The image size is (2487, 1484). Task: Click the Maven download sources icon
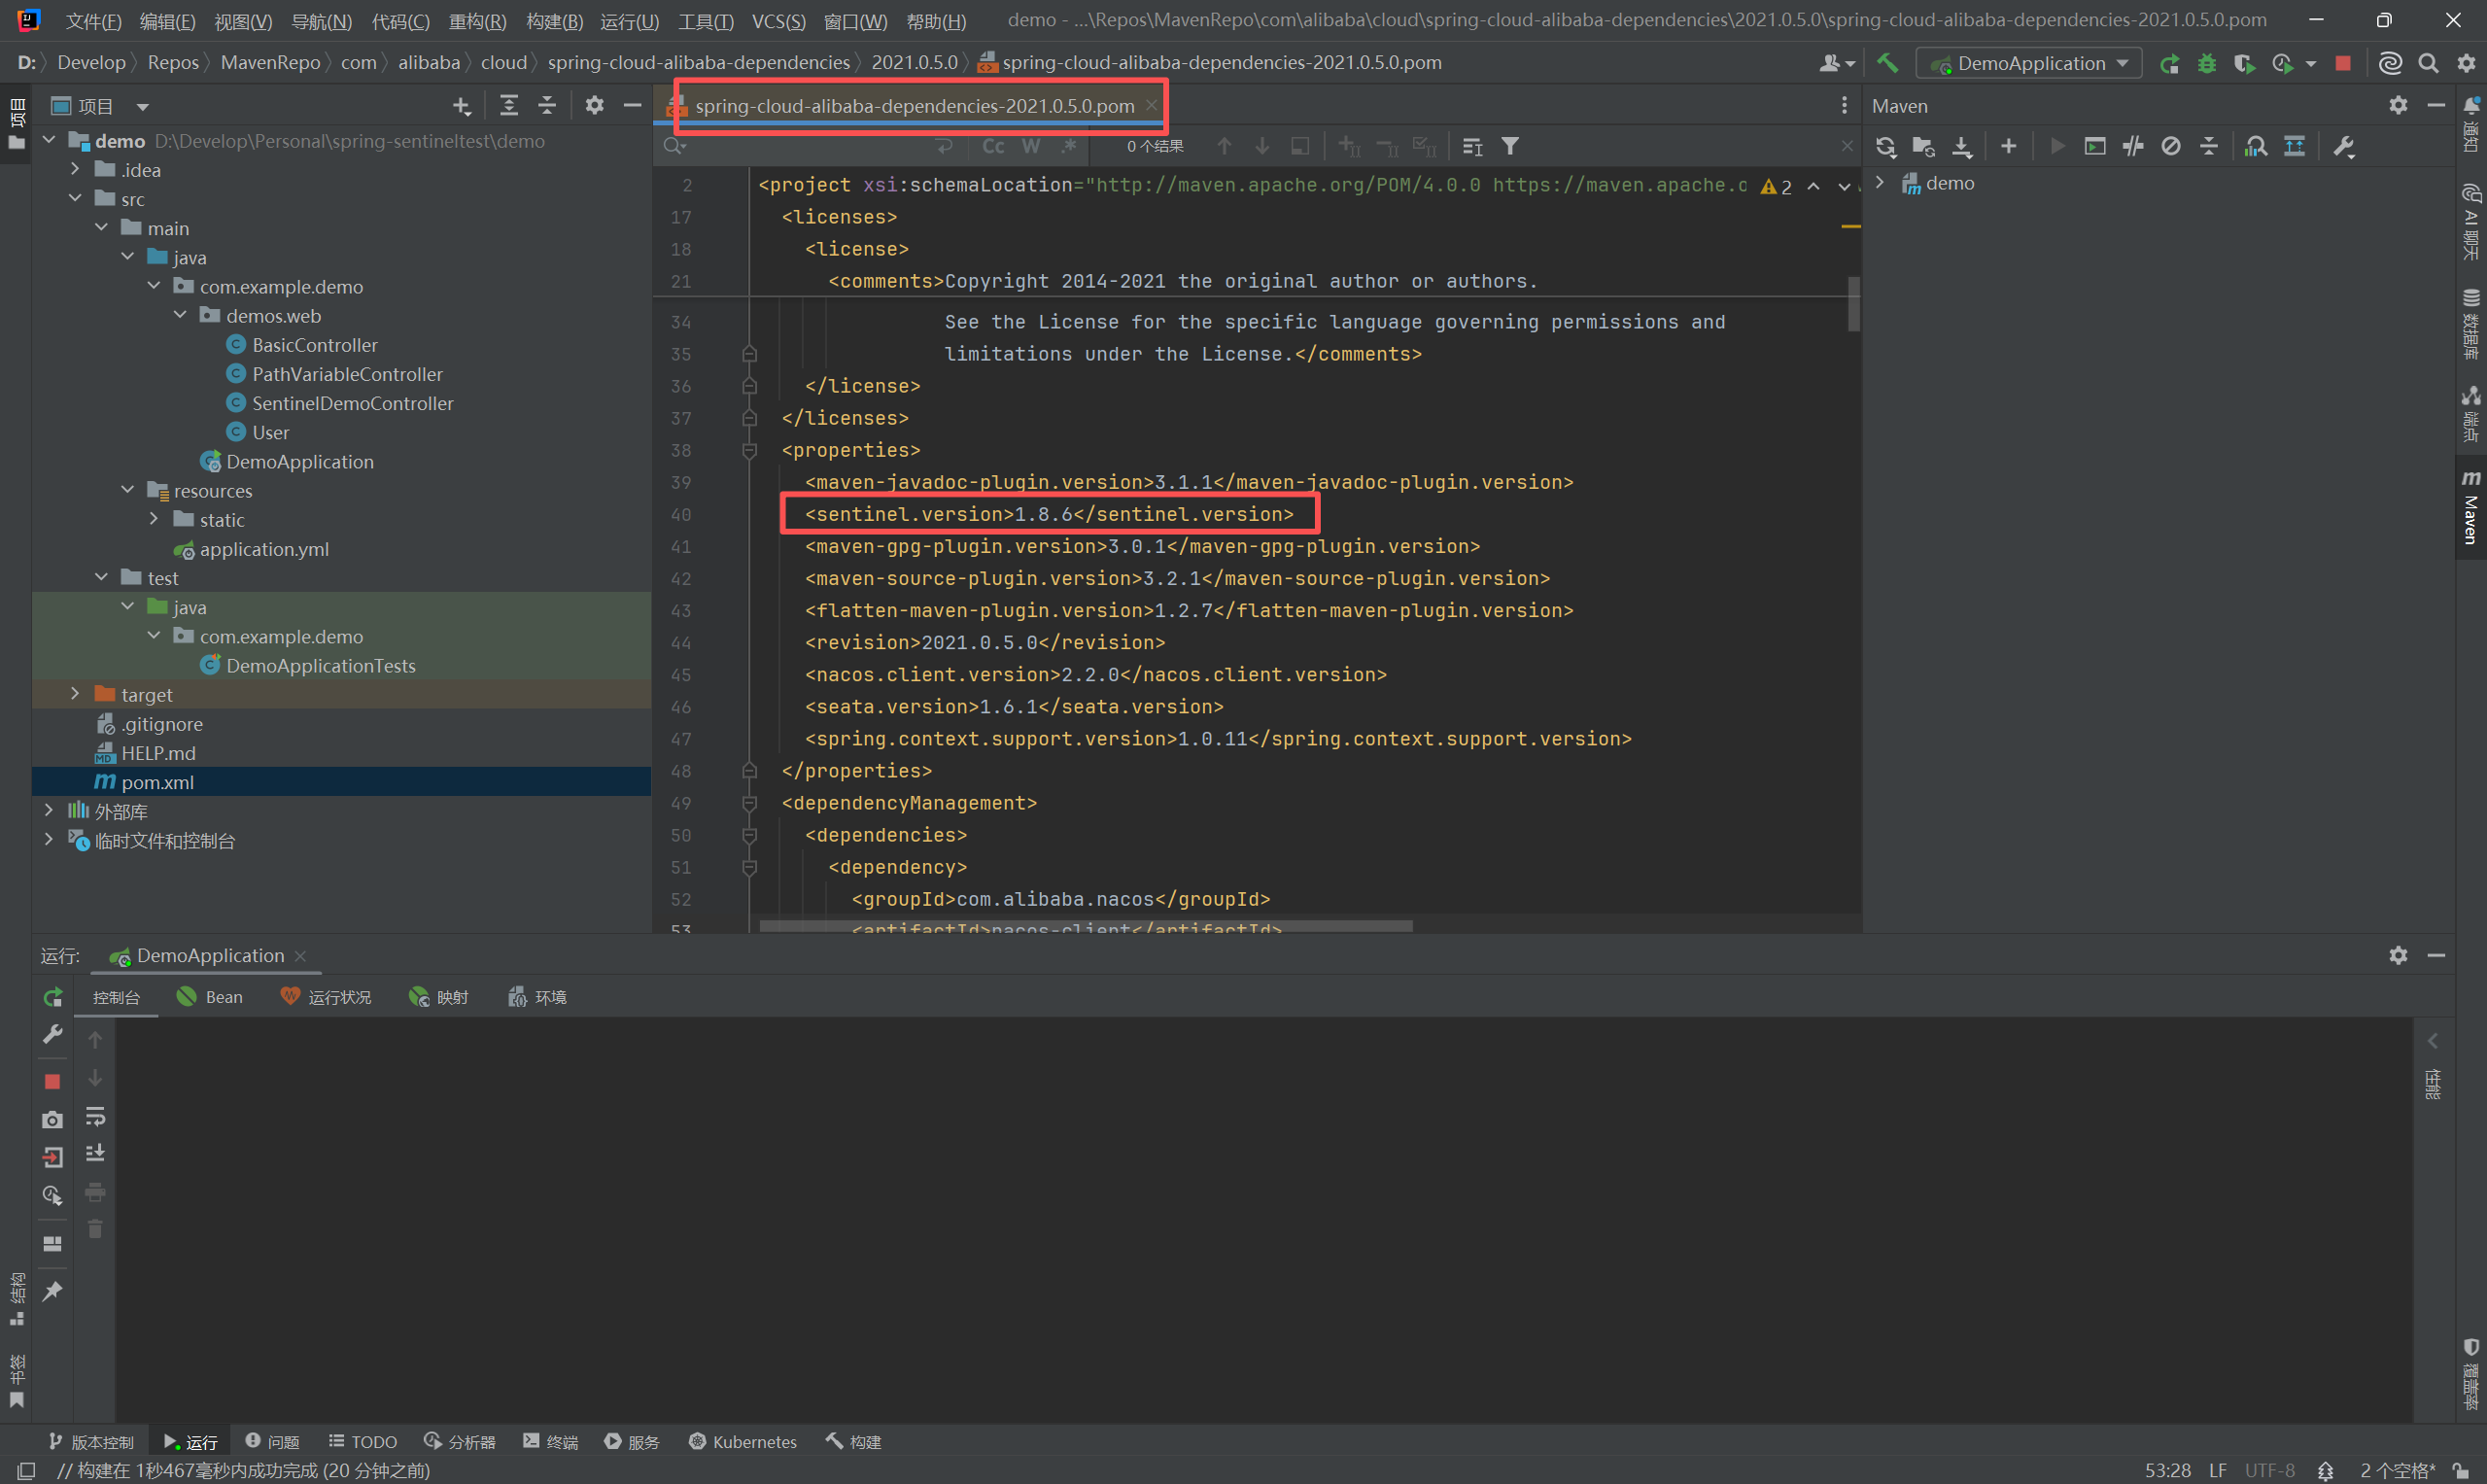pos(1962,147)
